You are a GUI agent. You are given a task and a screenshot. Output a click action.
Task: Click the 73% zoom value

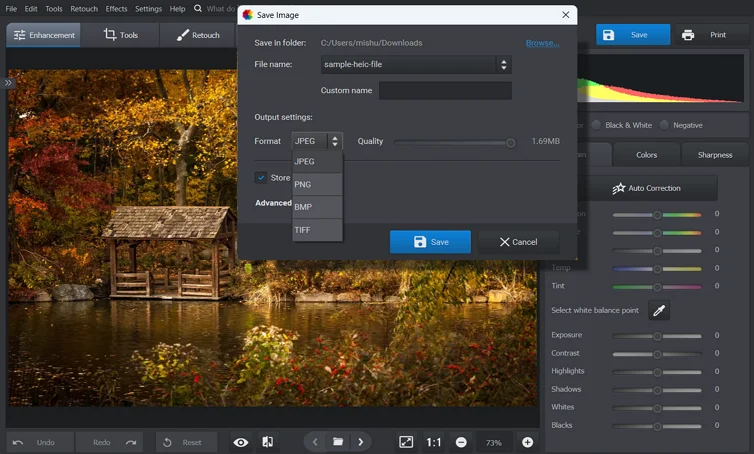click(x=494, y=442)
